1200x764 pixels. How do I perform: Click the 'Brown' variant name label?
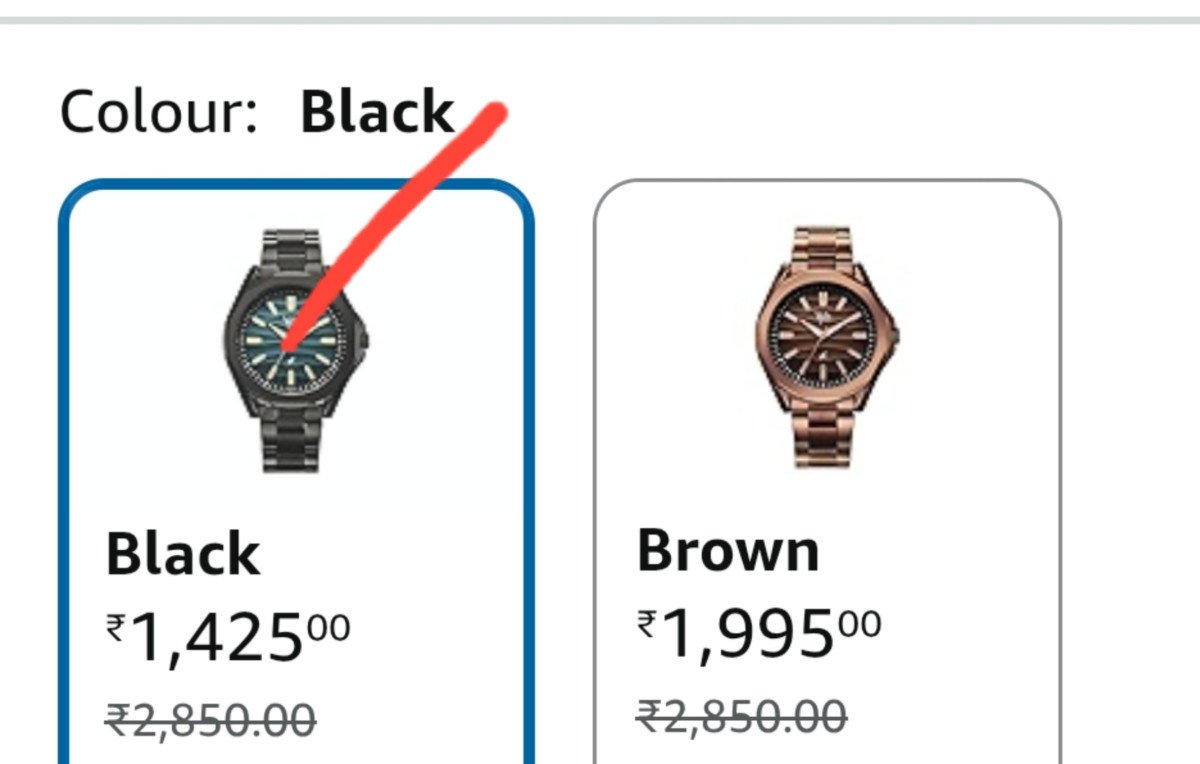coord(730,548)
